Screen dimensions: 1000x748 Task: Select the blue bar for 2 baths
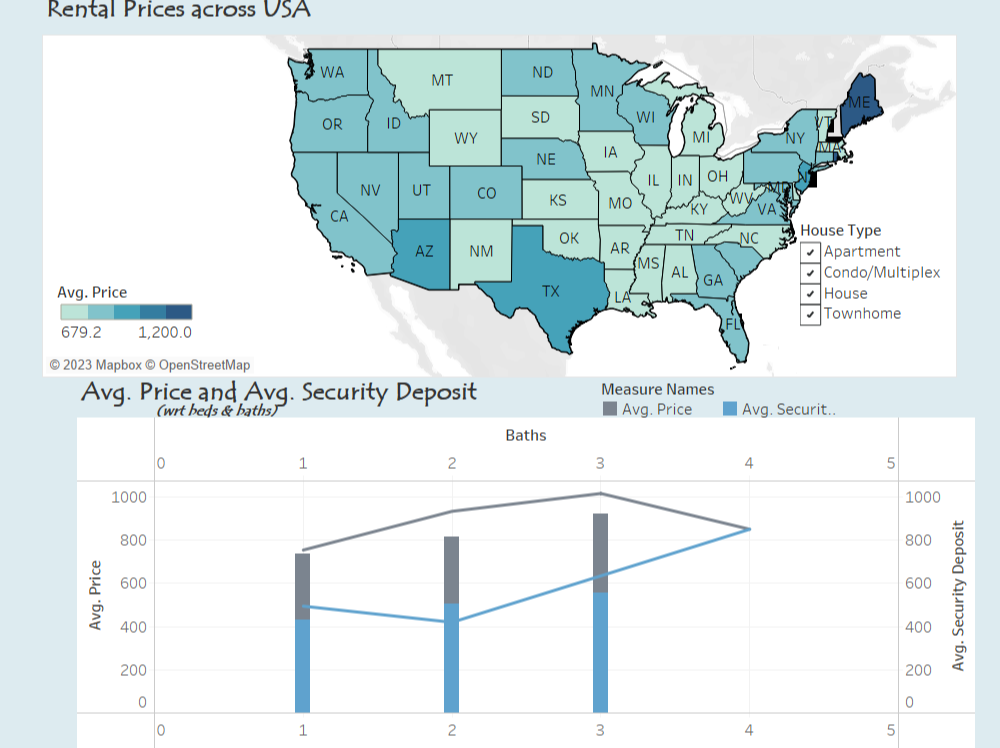pyautogui.click(x=452, y=658)
